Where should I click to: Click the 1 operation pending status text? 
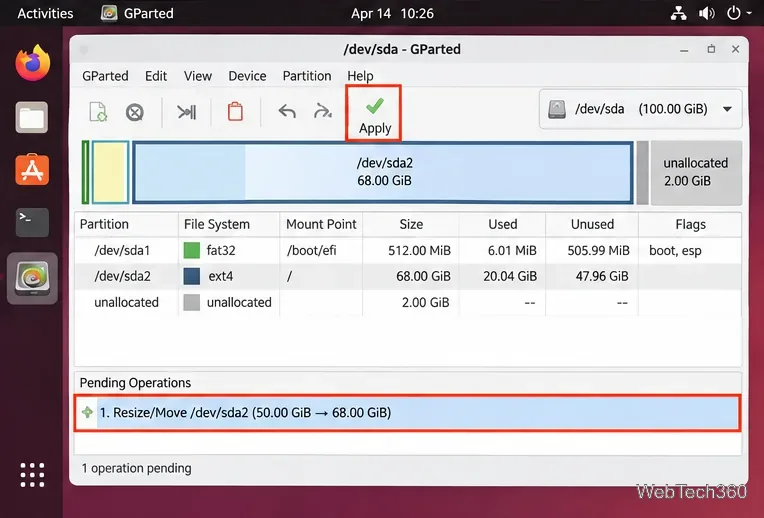click(136, 468)
